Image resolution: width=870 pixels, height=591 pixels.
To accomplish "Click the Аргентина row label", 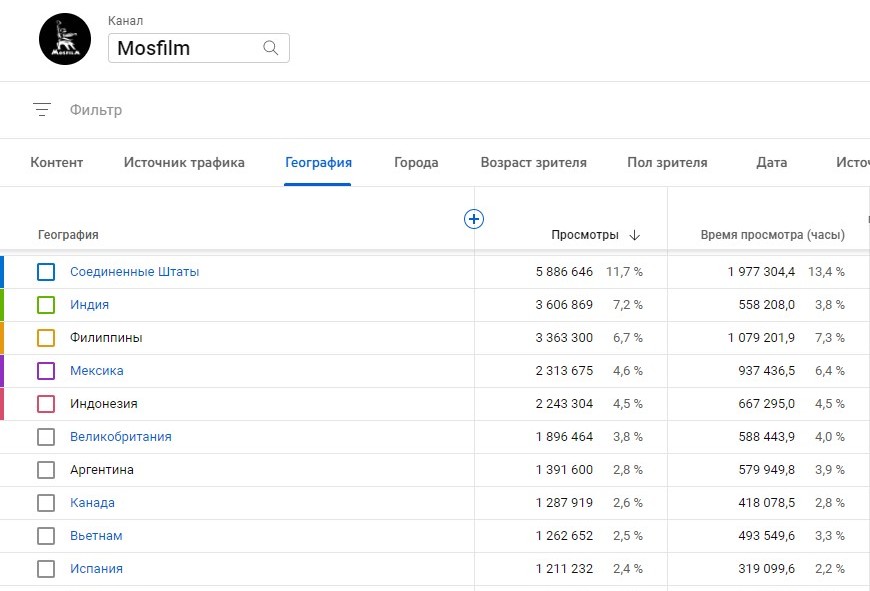I will [x=102, y=469].
